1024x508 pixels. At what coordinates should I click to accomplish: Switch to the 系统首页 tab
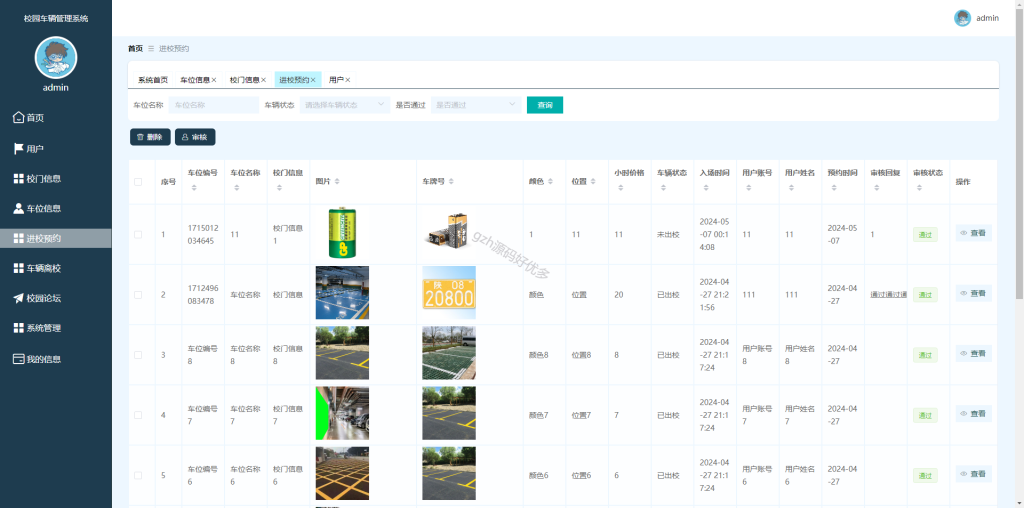tap(153, 80)
